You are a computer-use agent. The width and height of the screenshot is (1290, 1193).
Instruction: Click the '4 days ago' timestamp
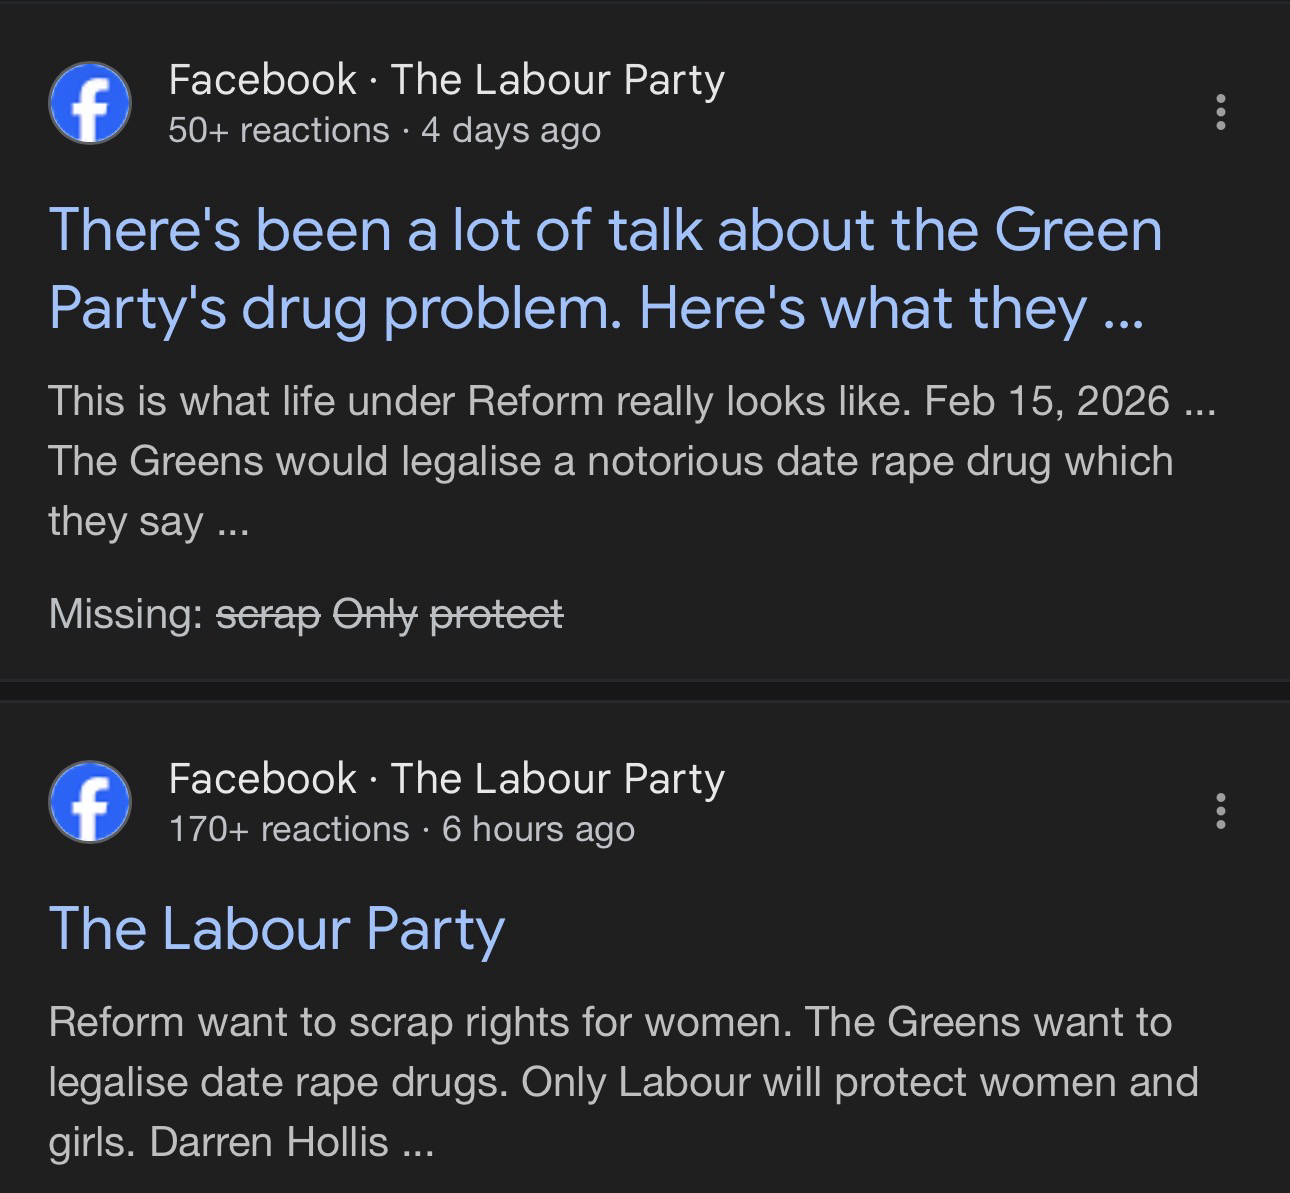[x=511, y=130]
